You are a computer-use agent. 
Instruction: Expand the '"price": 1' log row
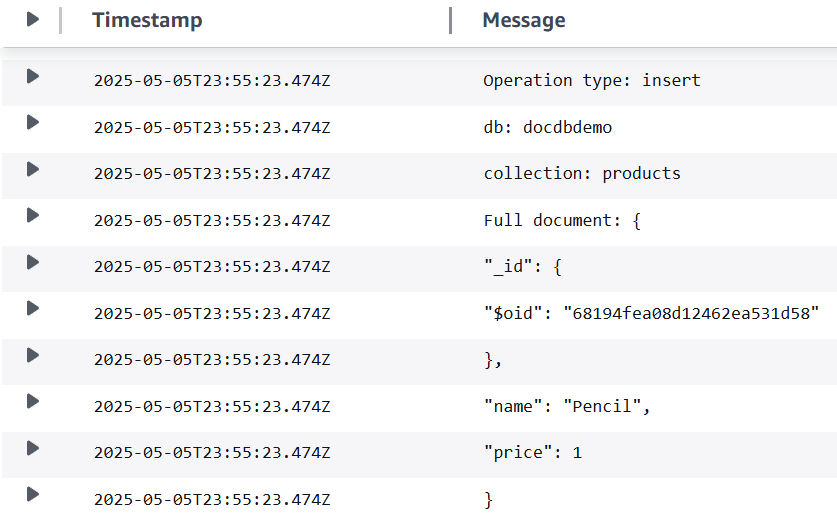33,448
